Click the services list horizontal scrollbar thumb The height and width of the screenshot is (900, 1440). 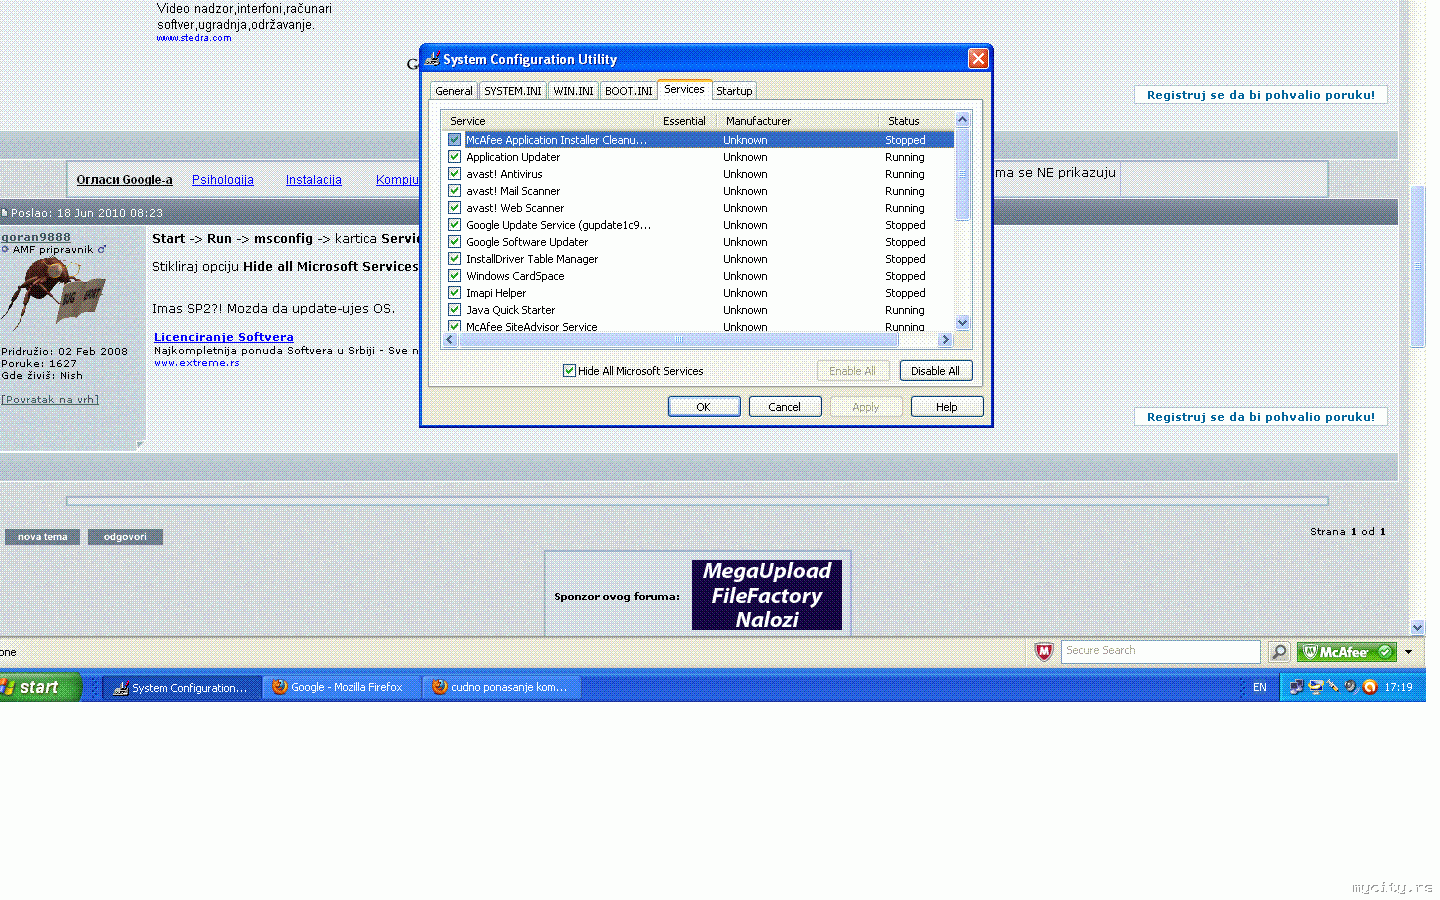pyautogui.click(x=679, y=340)
